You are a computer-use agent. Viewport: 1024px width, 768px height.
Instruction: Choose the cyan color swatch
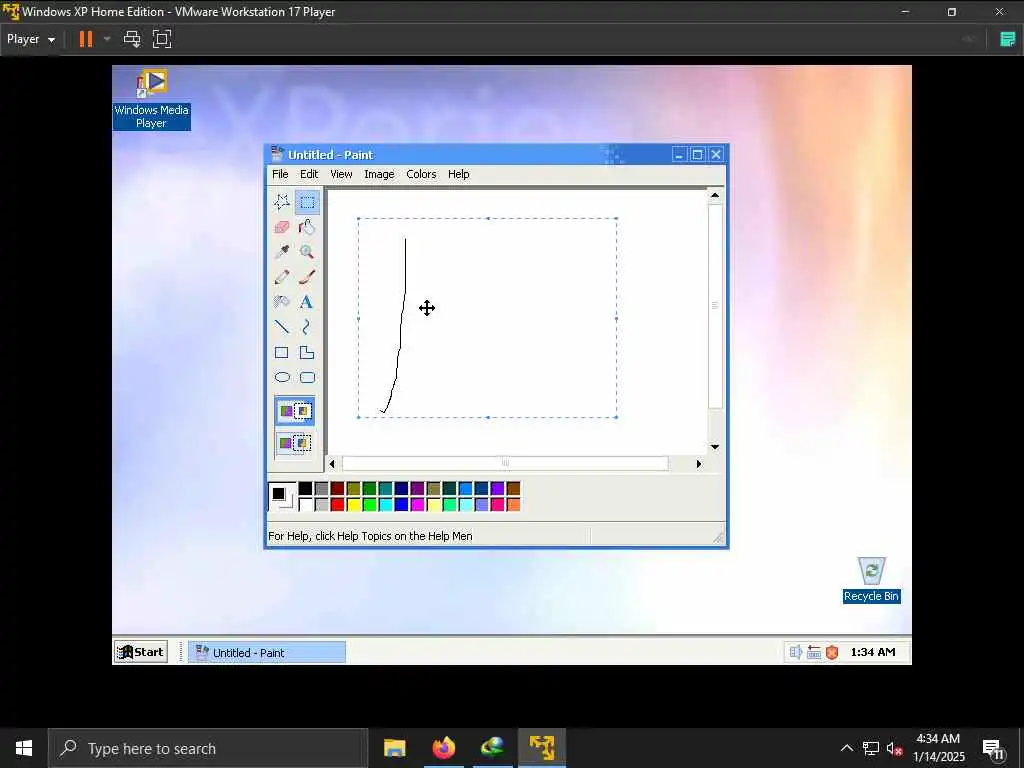click(x=385, y=504)
